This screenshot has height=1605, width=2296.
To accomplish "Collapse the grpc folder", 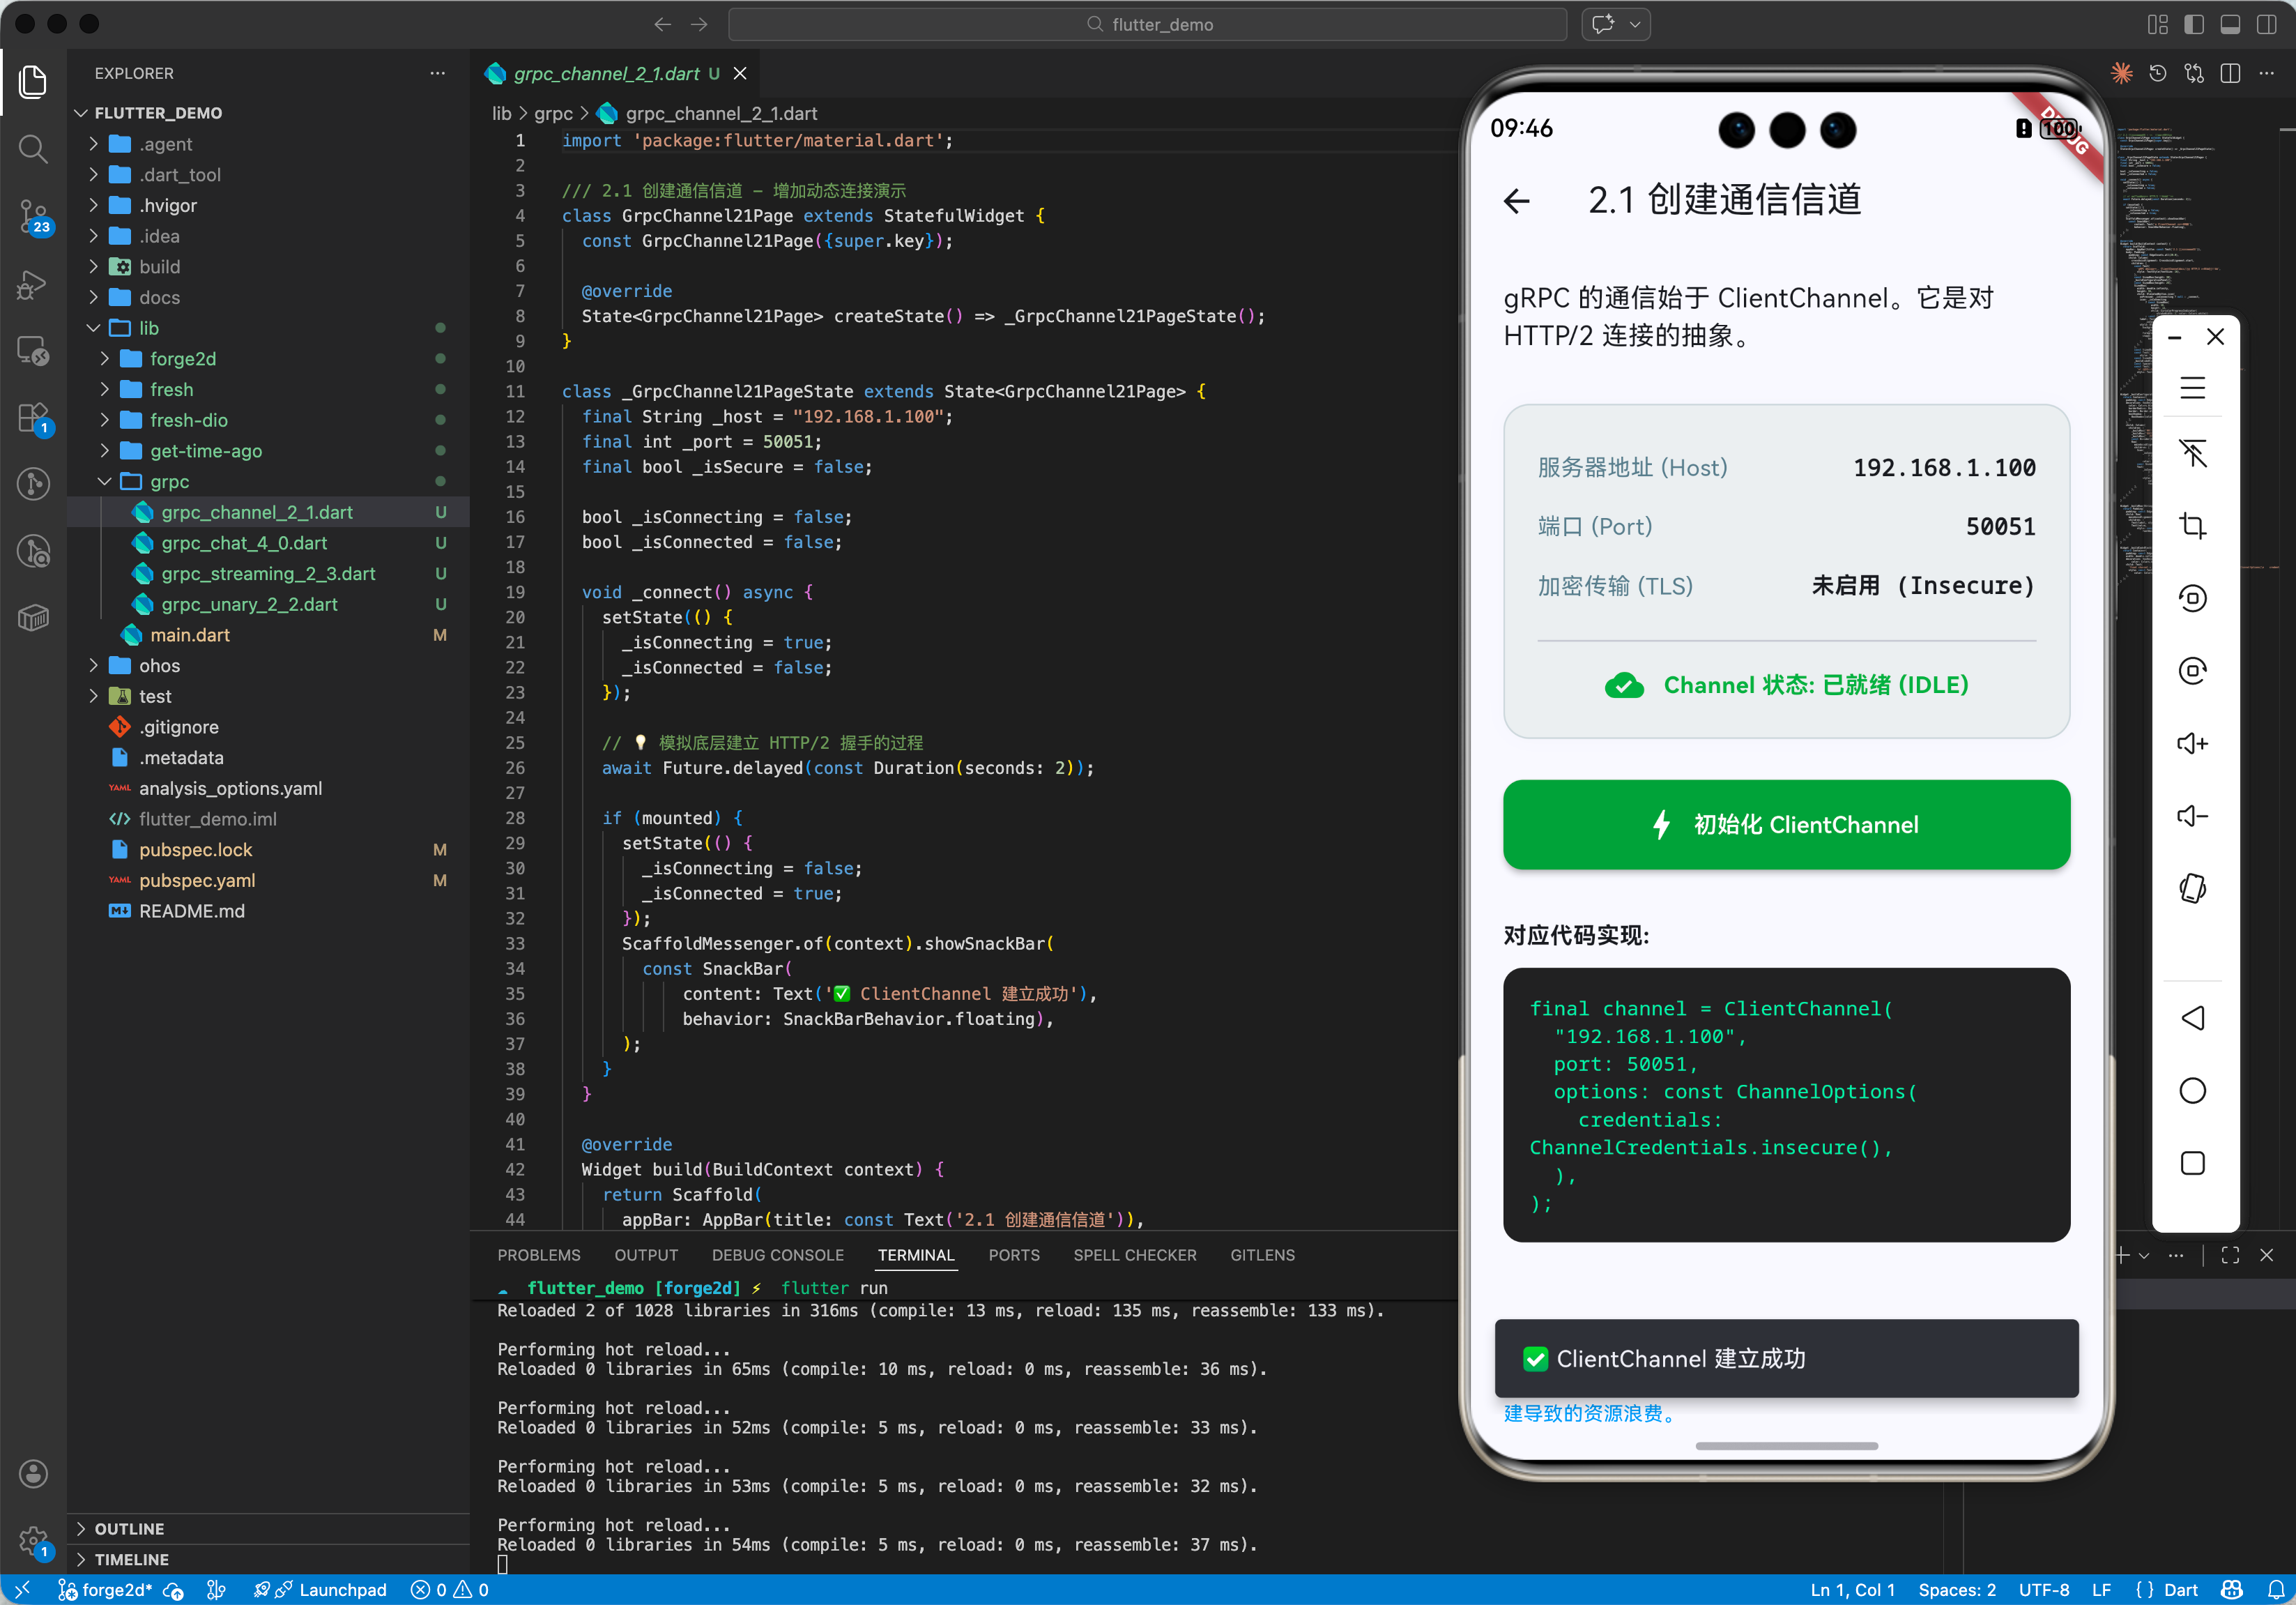I will [x=169, y=481].
